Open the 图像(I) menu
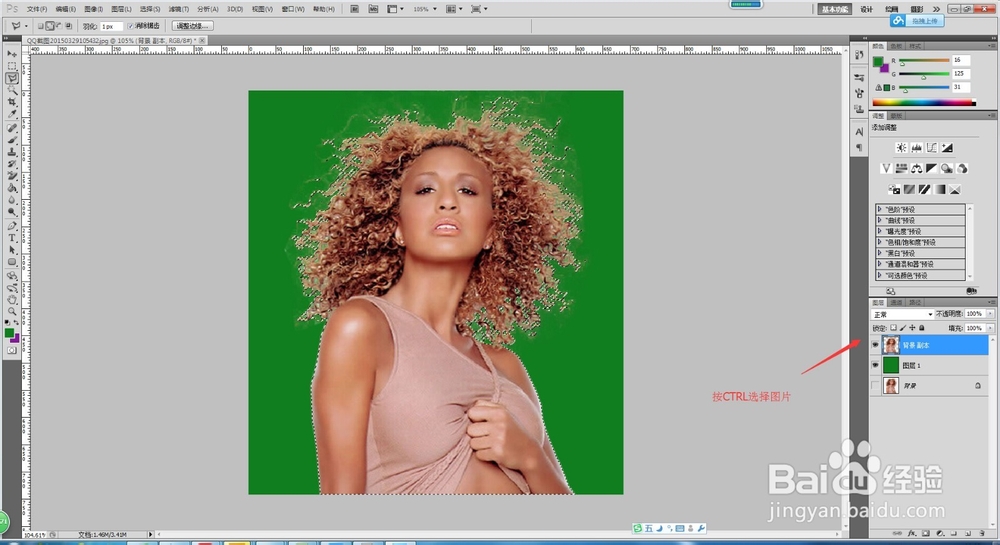Screen dimensions: 1000x545 93,9
